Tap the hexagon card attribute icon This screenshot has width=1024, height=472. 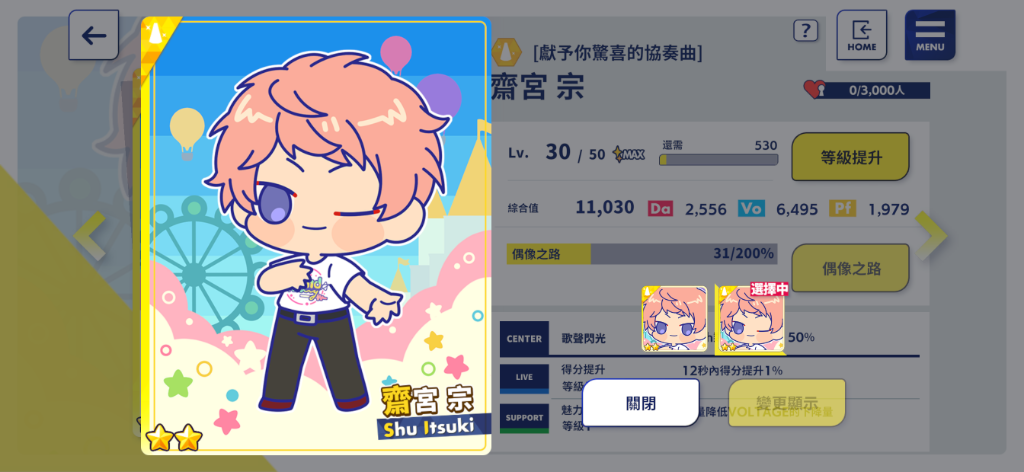click(x=506, y=52)
